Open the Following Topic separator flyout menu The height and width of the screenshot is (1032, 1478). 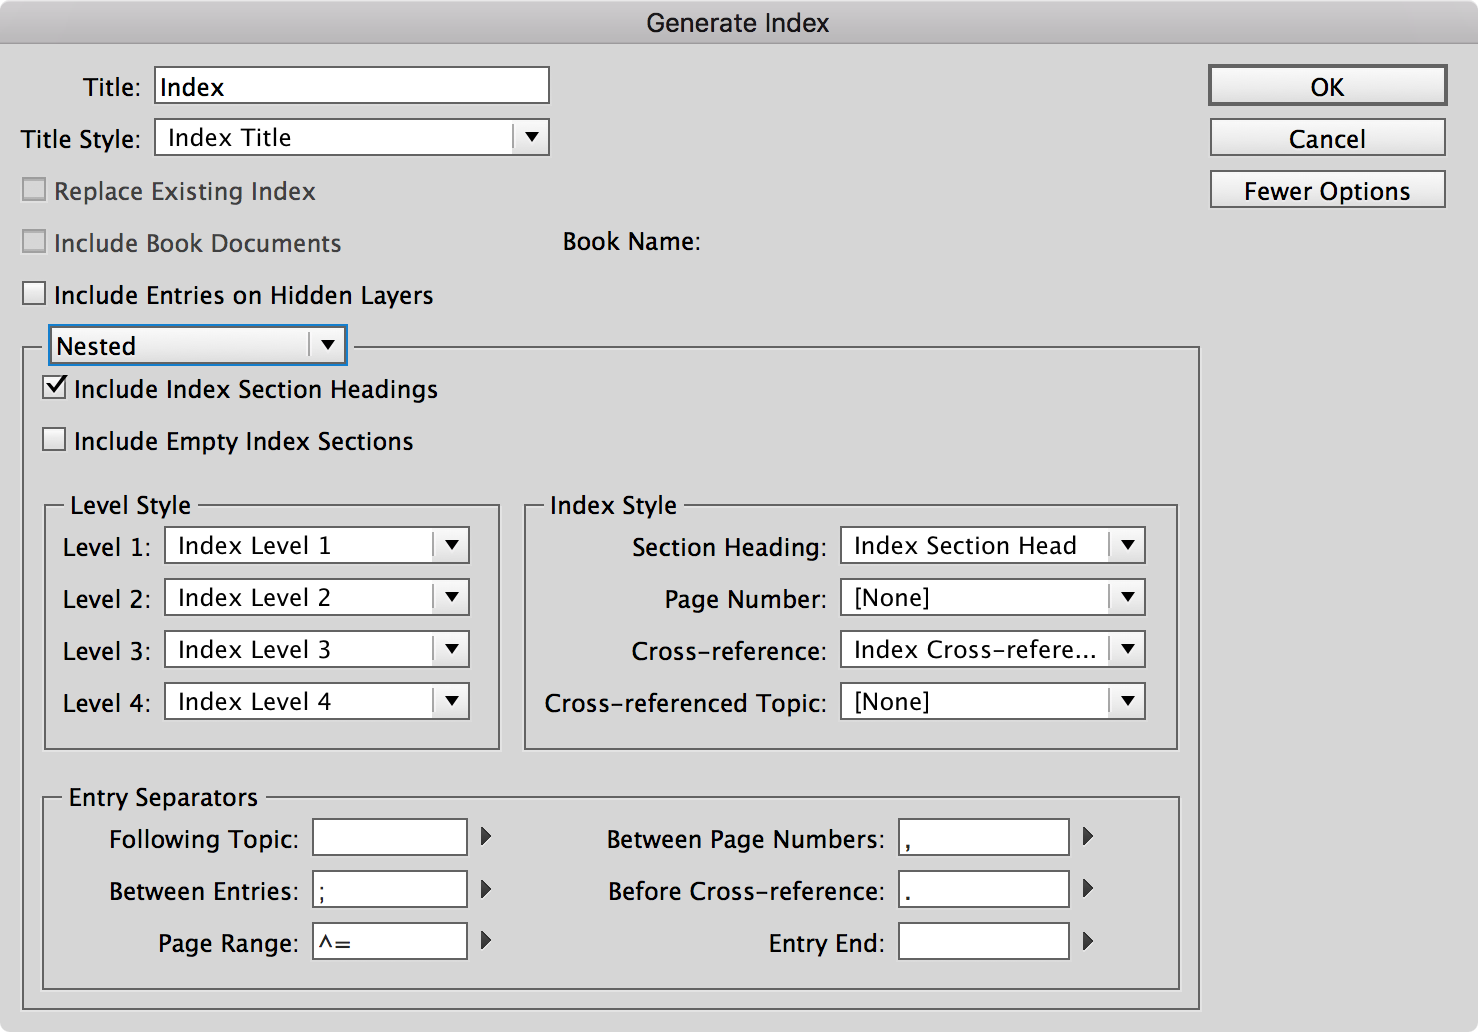coord(485,837)
